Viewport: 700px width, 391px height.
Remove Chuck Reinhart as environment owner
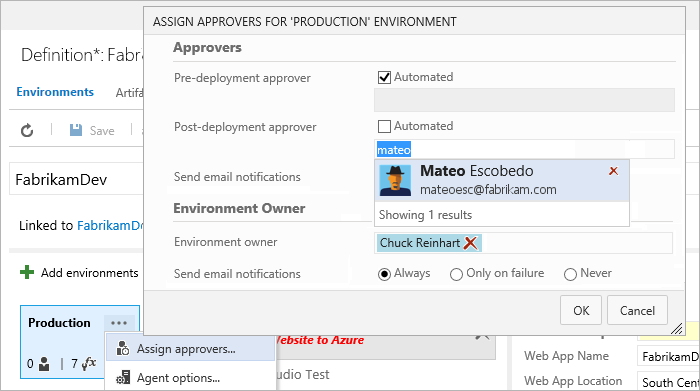click(470, 243)
